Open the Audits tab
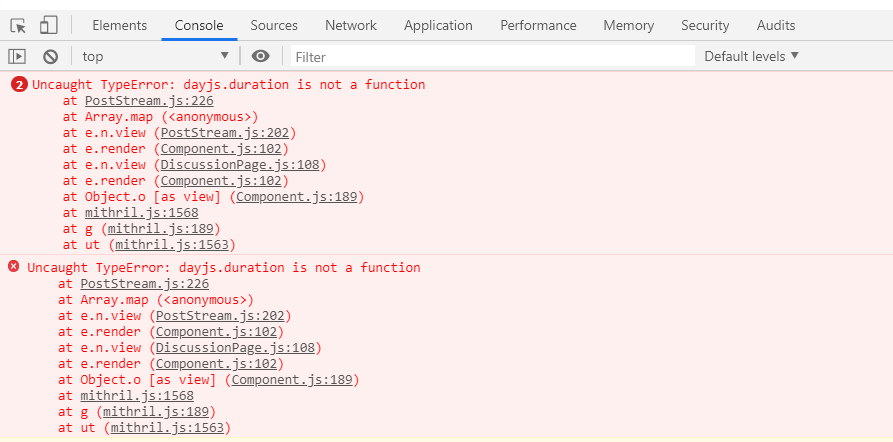This screenshot has width=893, height=442. [x=776, y=26]
